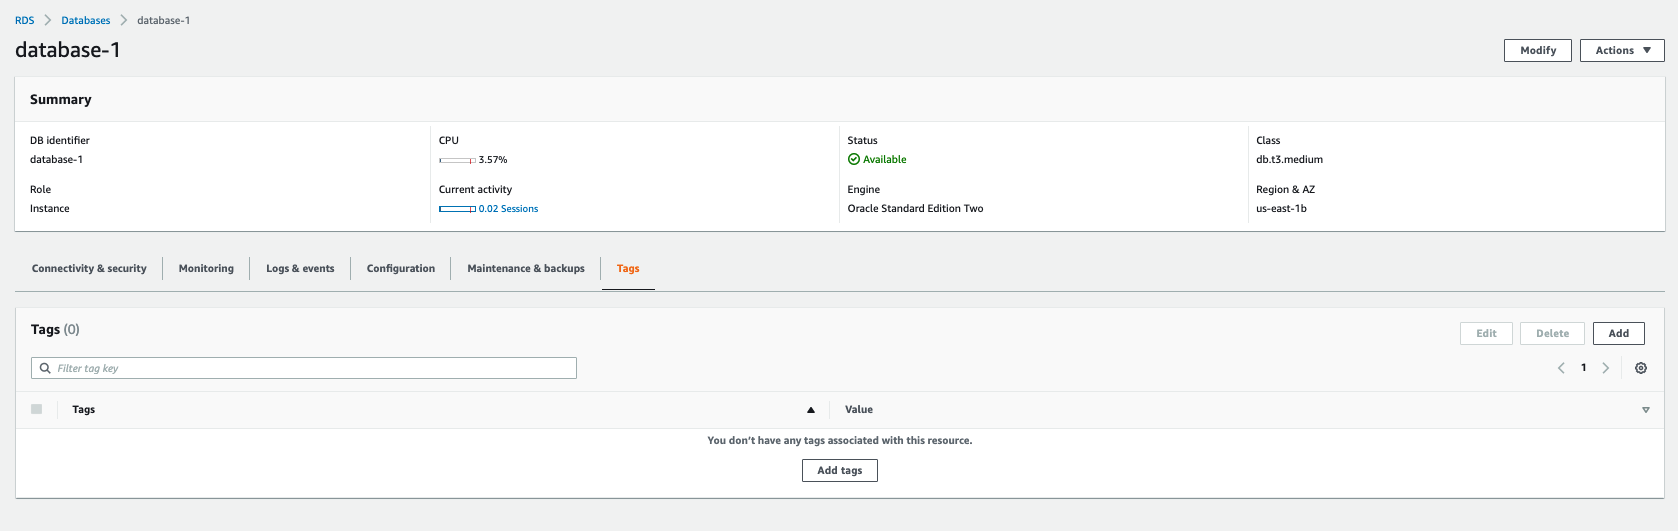Open Maintenance & backups tab
The image size is (1678, 531).
click(x=526, y=268)
